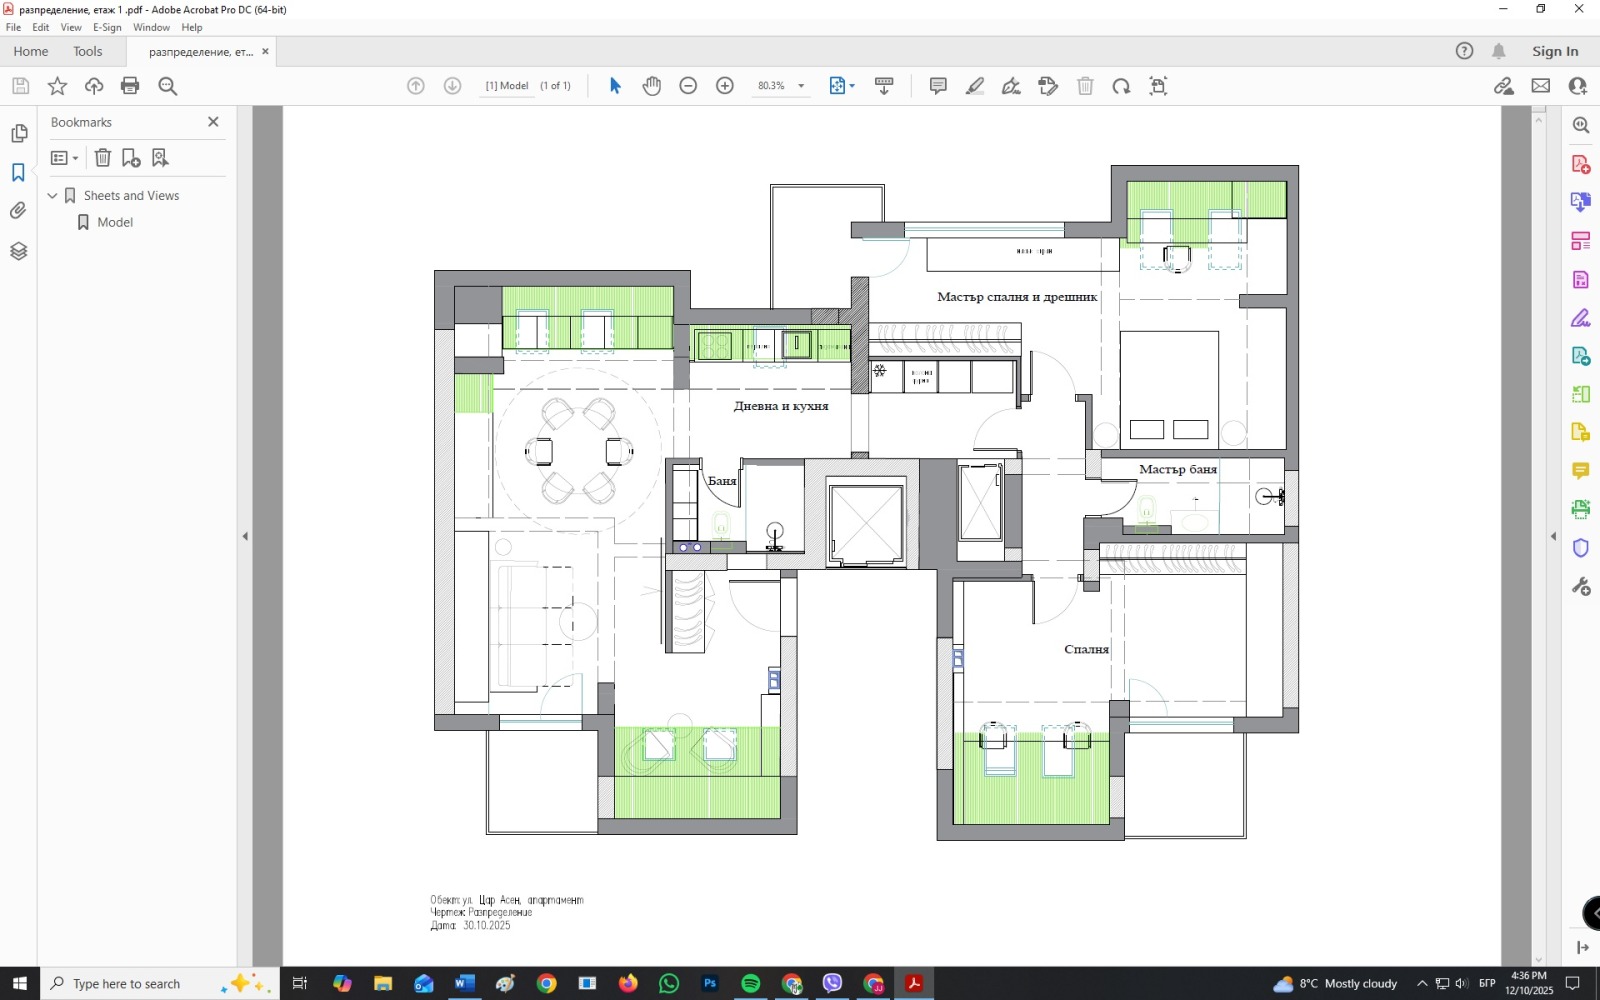
Task: Toggle the Bookmarks panel button
Action: 18,173
